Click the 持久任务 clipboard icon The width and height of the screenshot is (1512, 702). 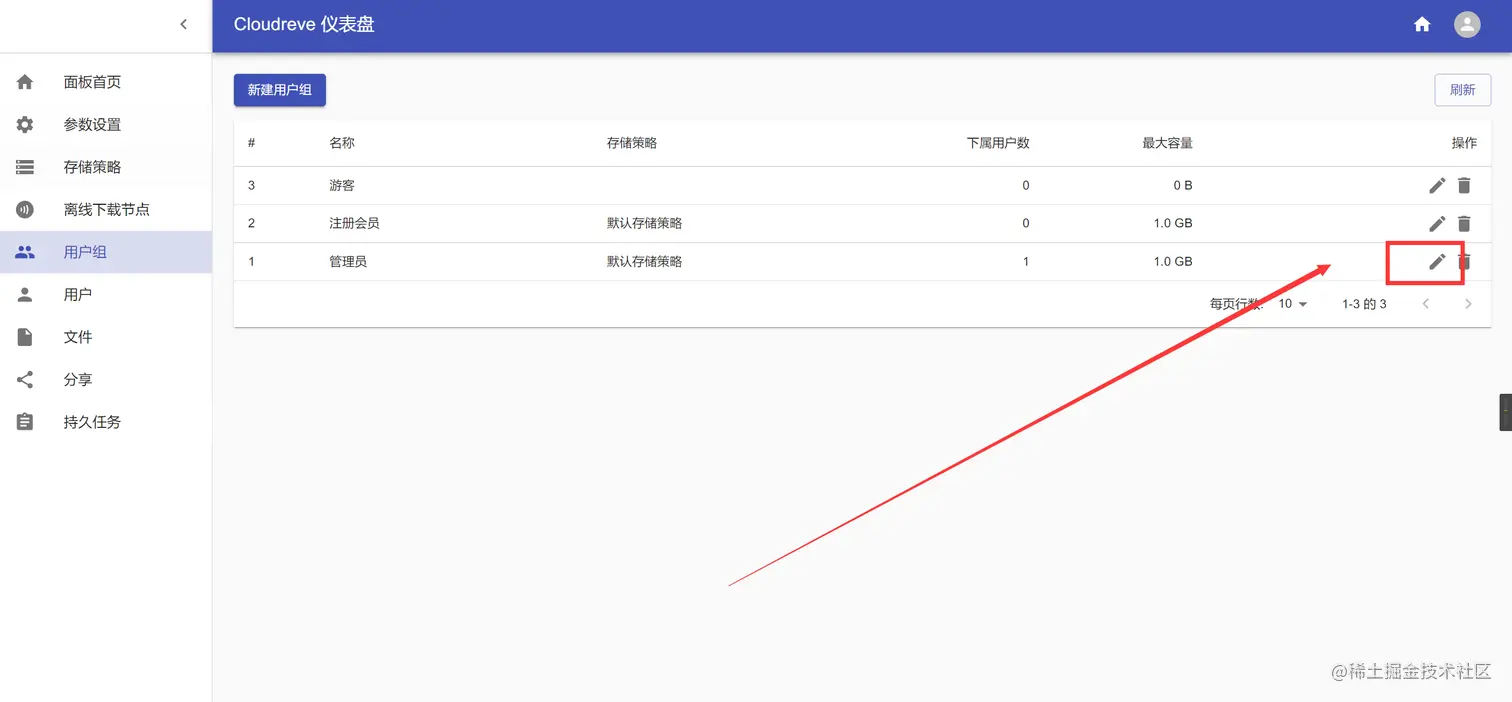pyautogui.click(x=25, y=422)
